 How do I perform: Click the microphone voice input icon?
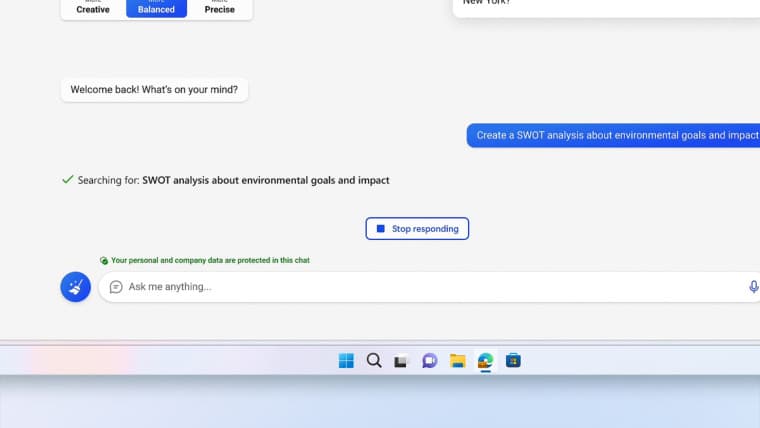[753, 287]
